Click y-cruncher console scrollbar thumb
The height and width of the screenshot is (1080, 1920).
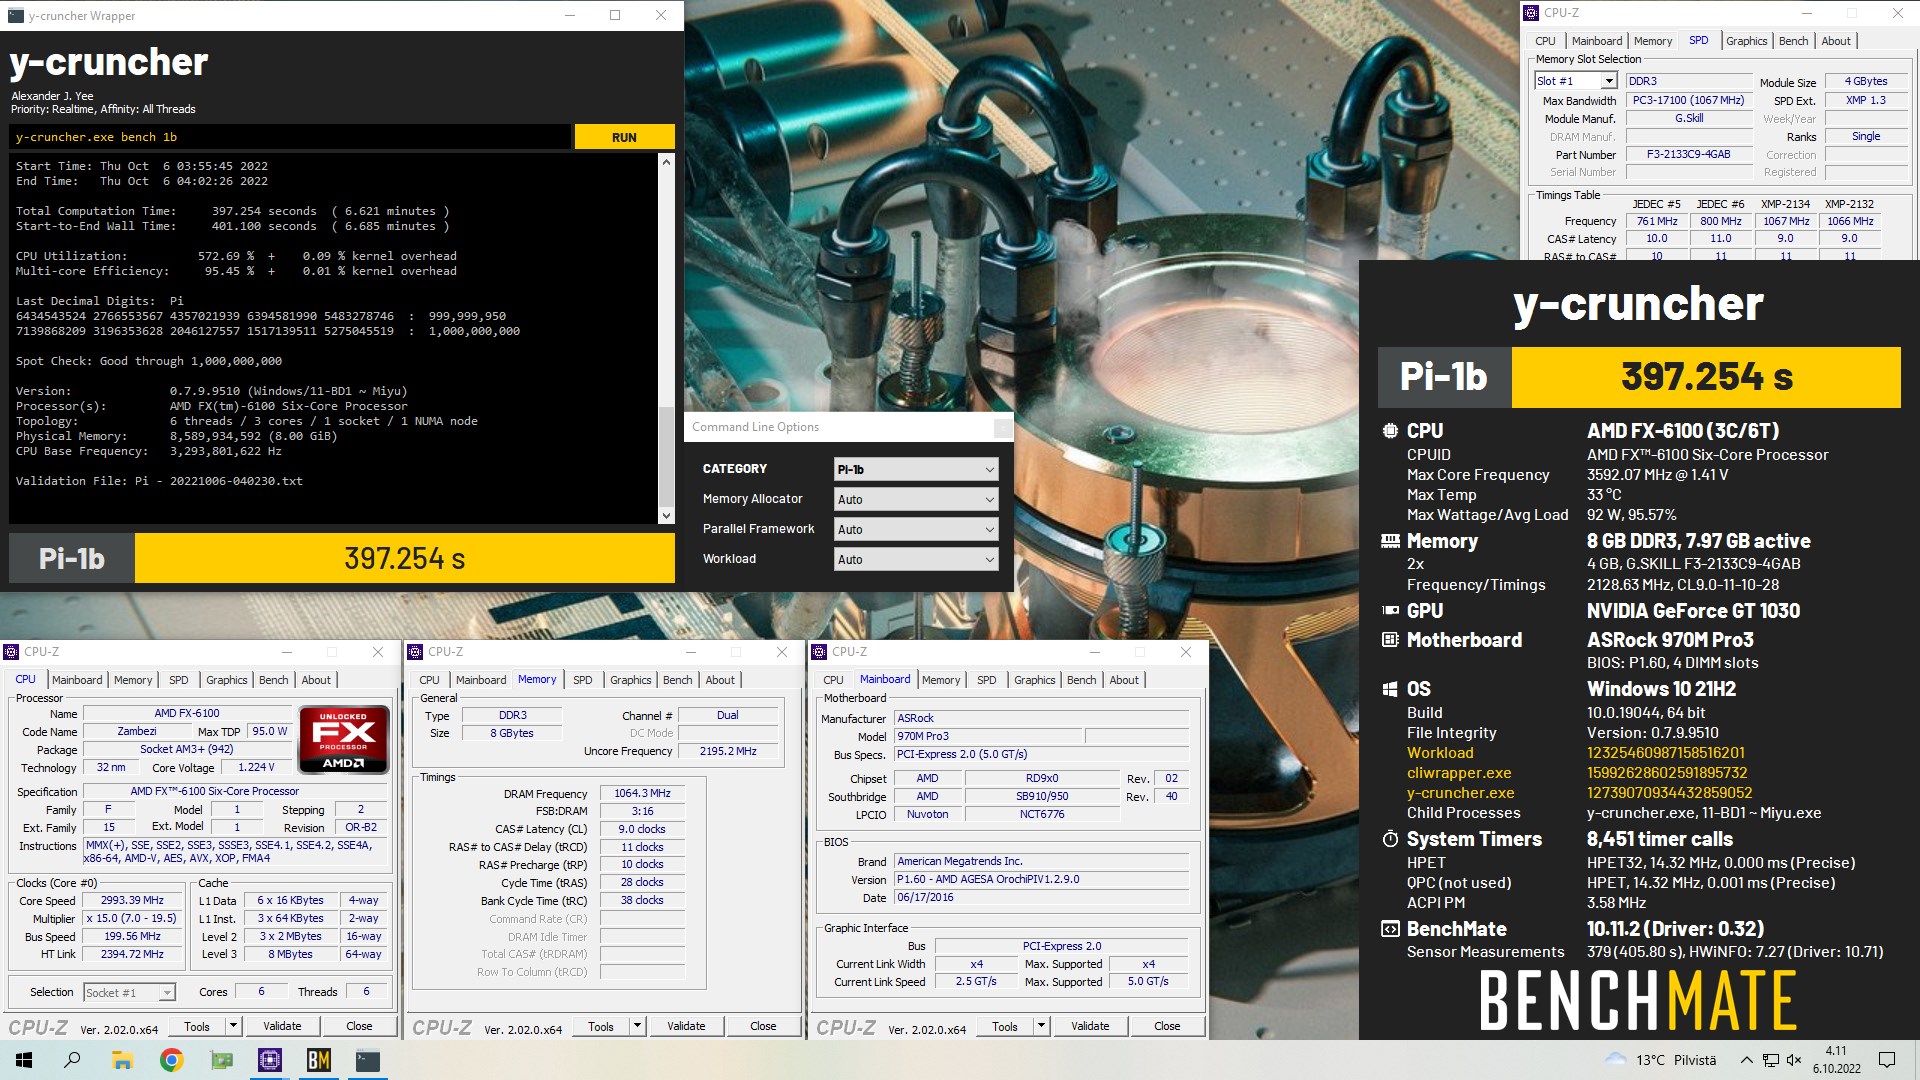click(x=667, y=456)
